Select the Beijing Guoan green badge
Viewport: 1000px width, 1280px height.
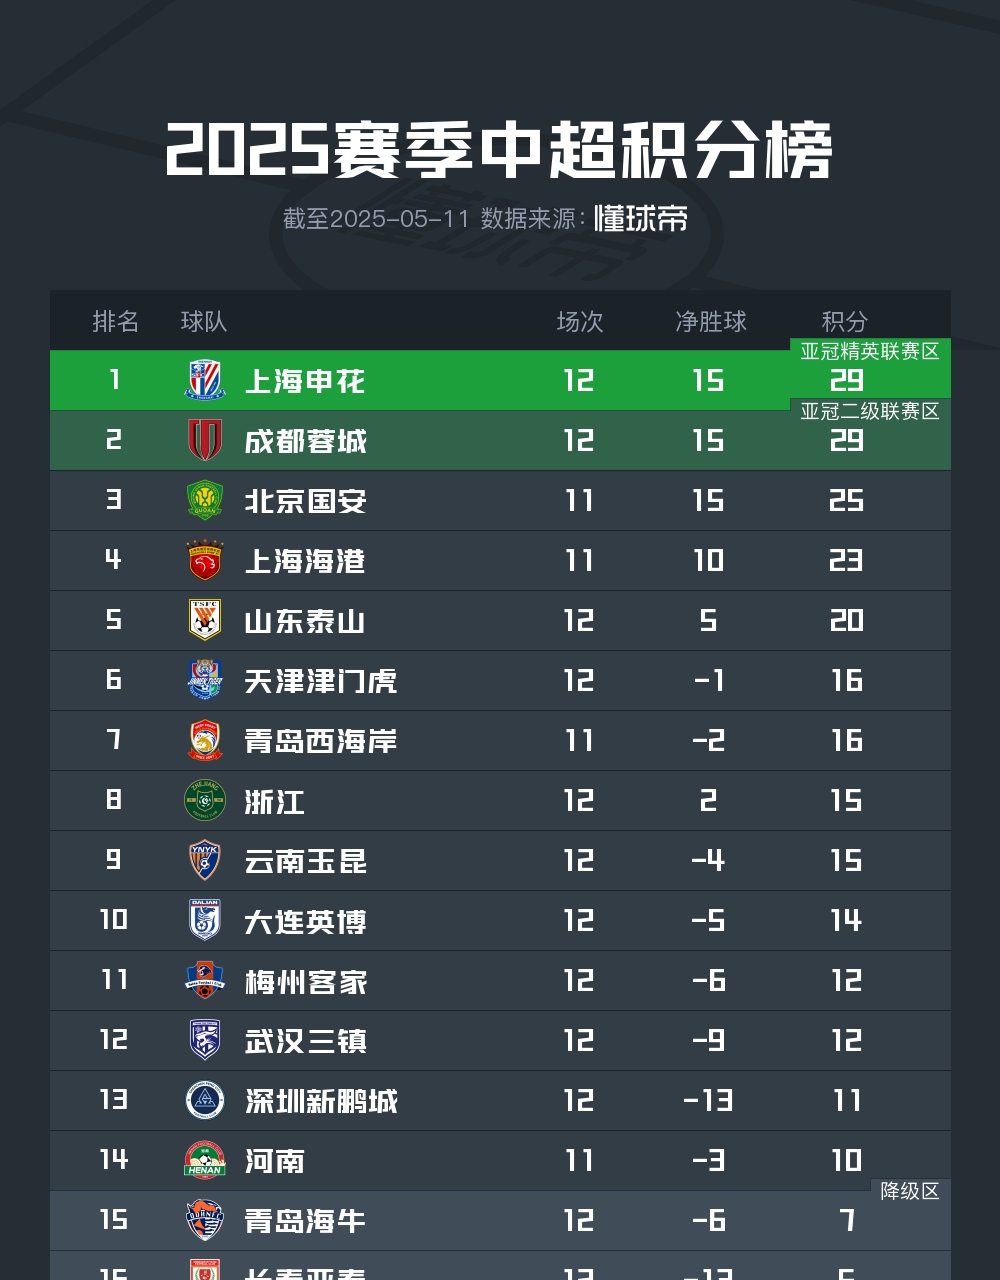pyautogui.click(x=205, y=500)
